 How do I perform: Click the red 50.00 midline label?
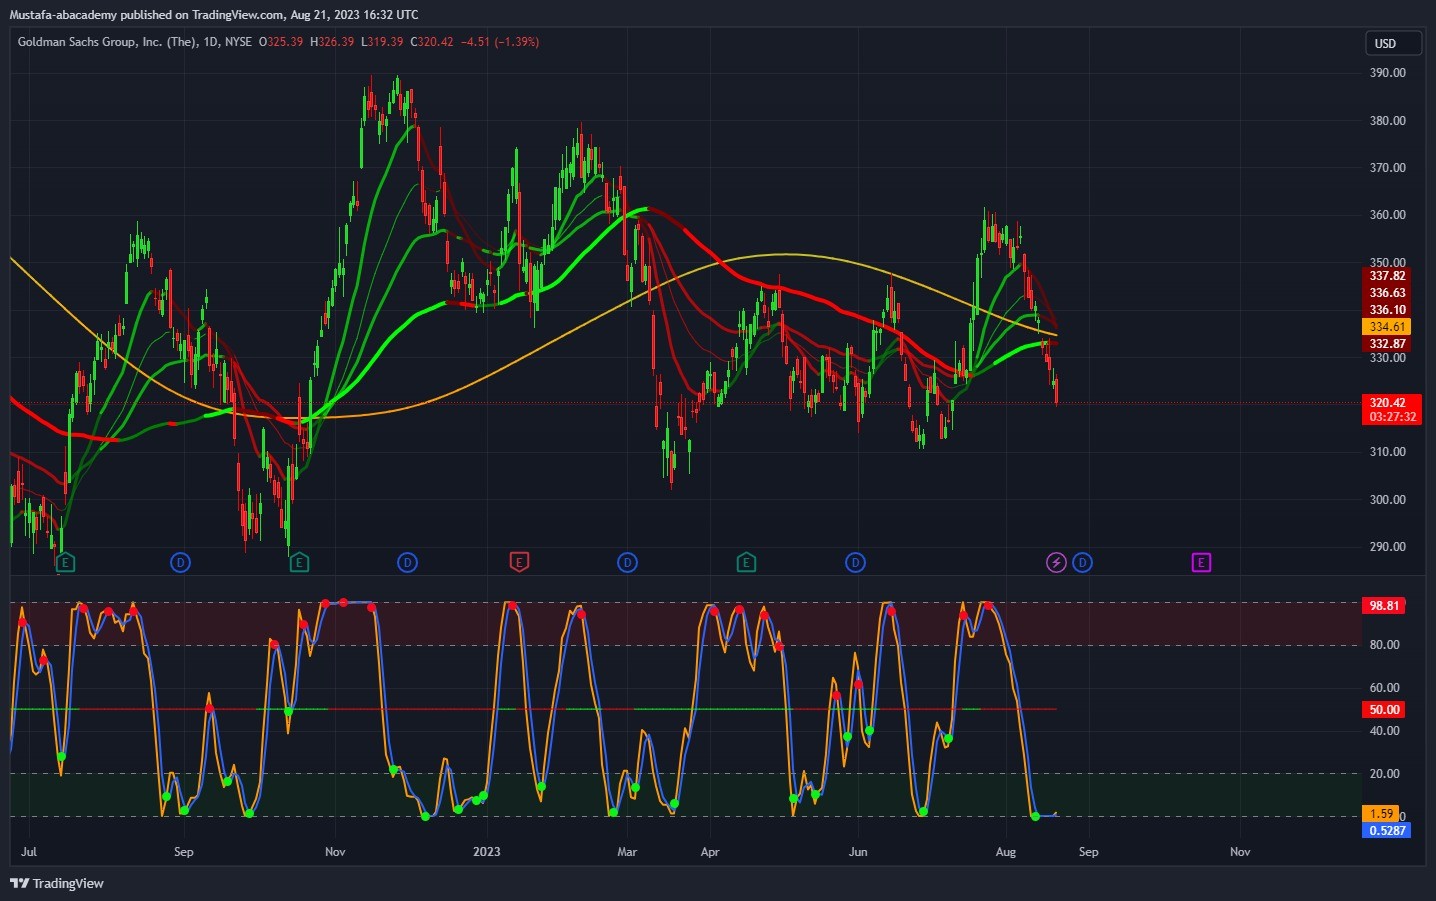coord(1385,710)
